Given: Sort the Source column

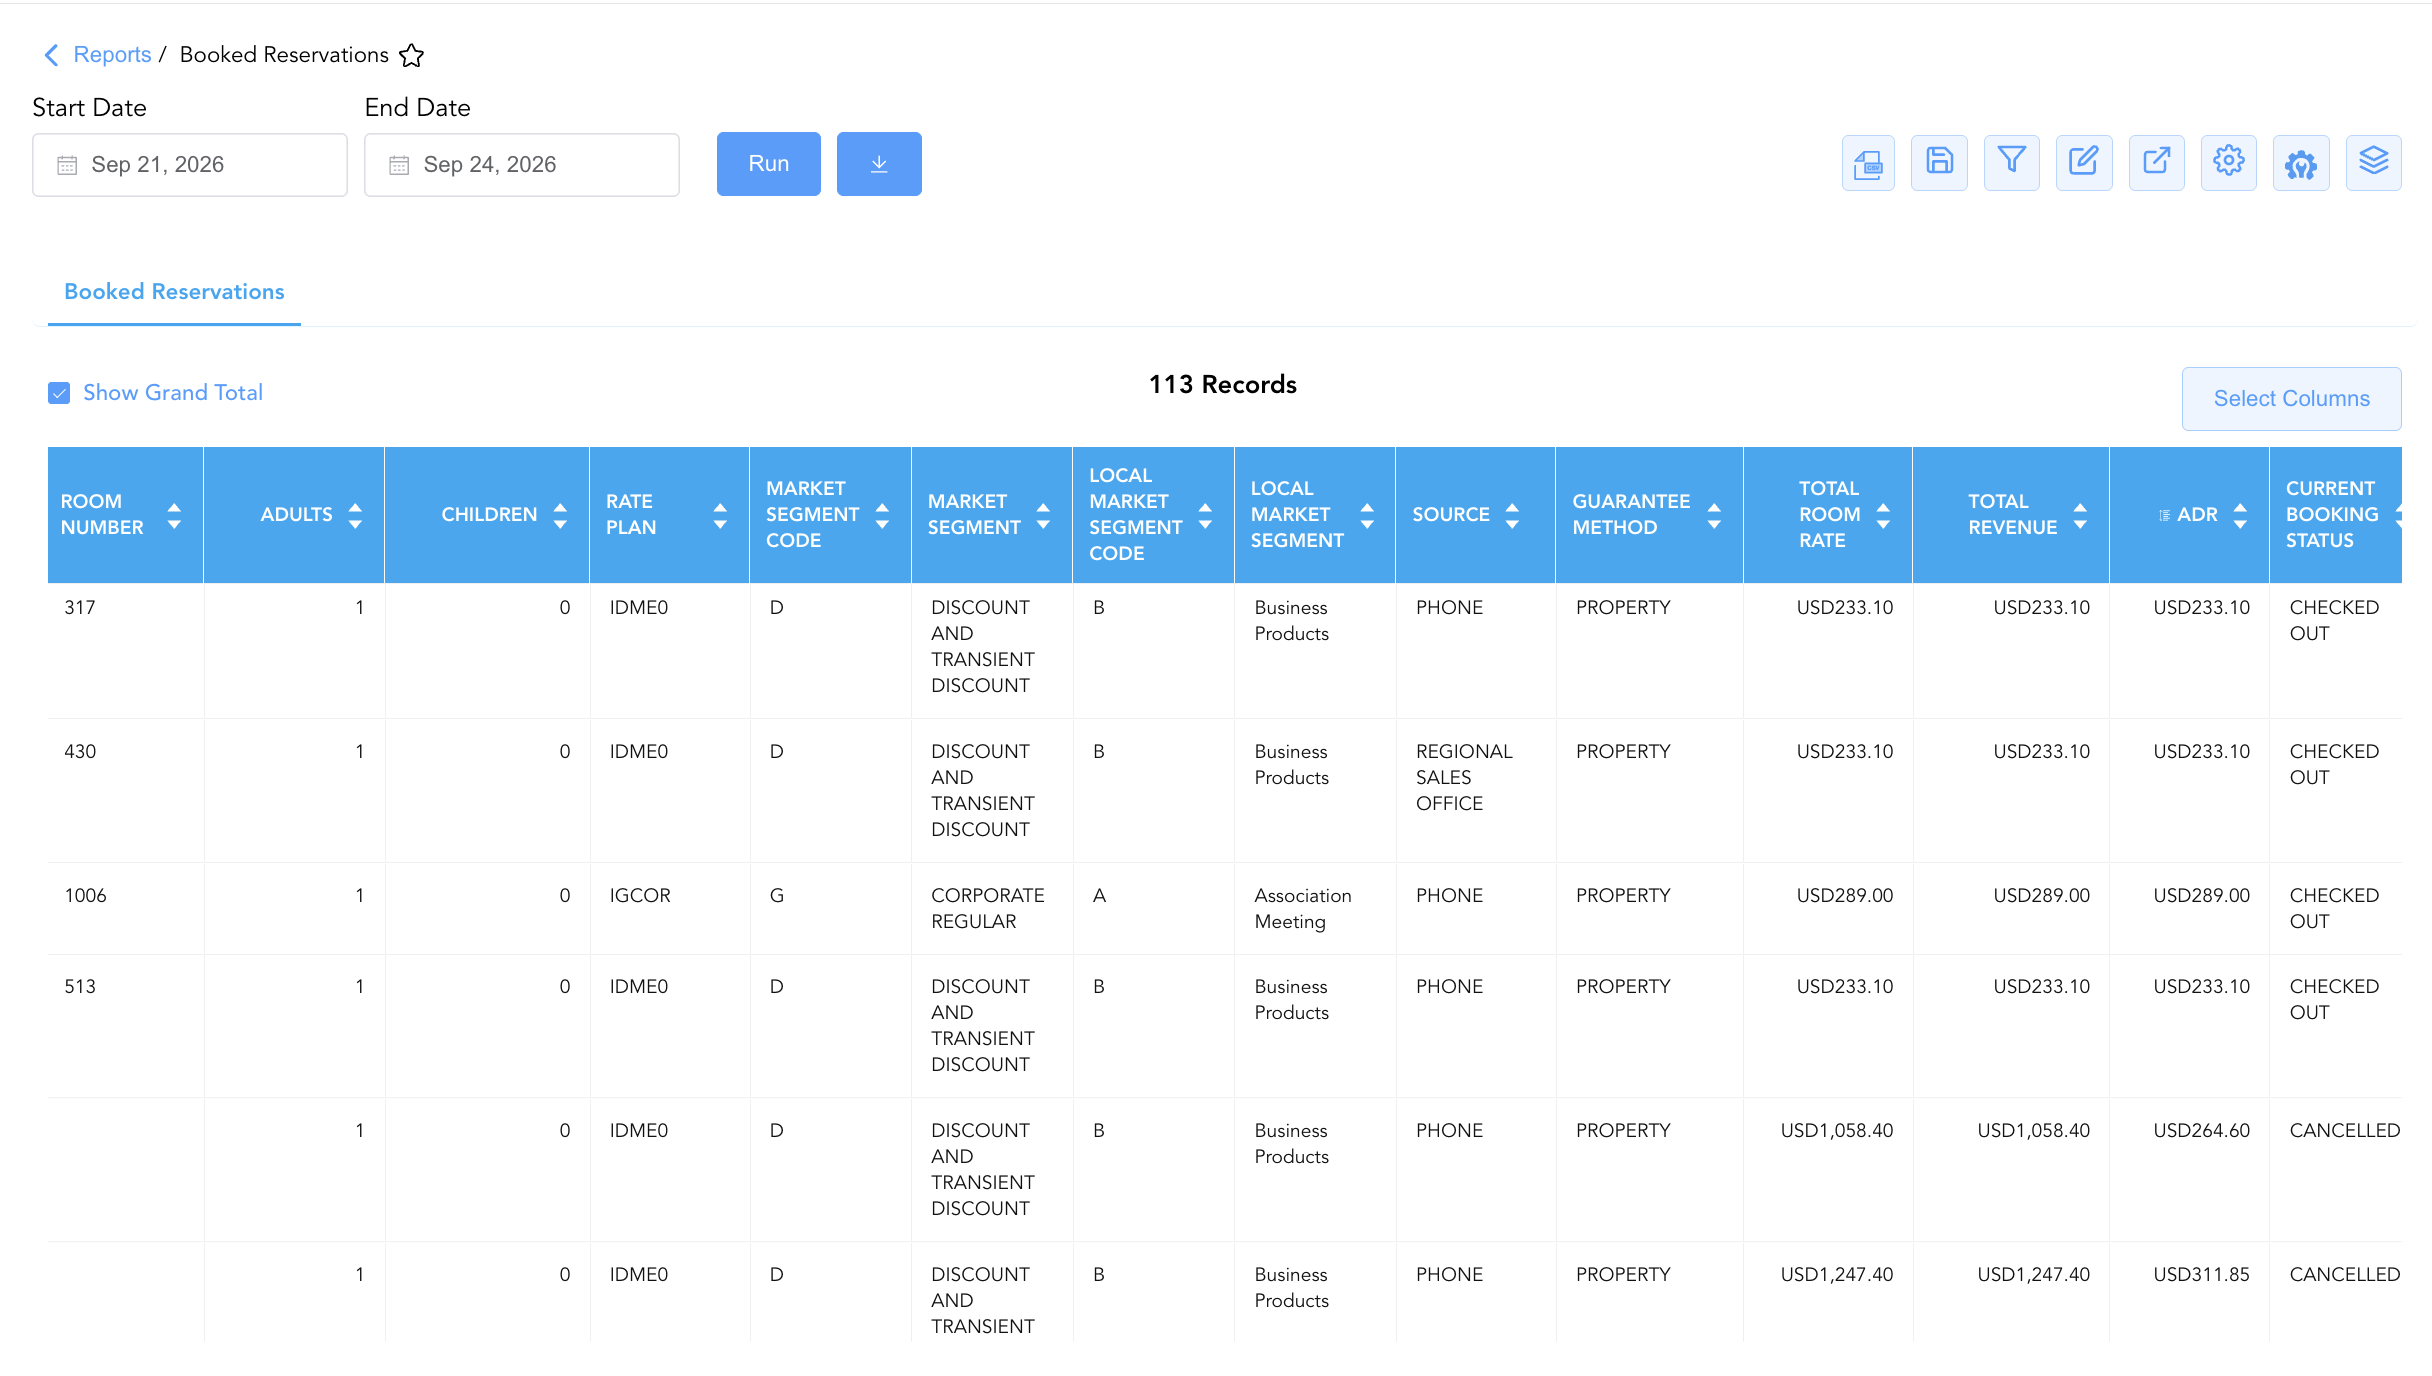Looking at the screenshot, I should point(1512,515).
